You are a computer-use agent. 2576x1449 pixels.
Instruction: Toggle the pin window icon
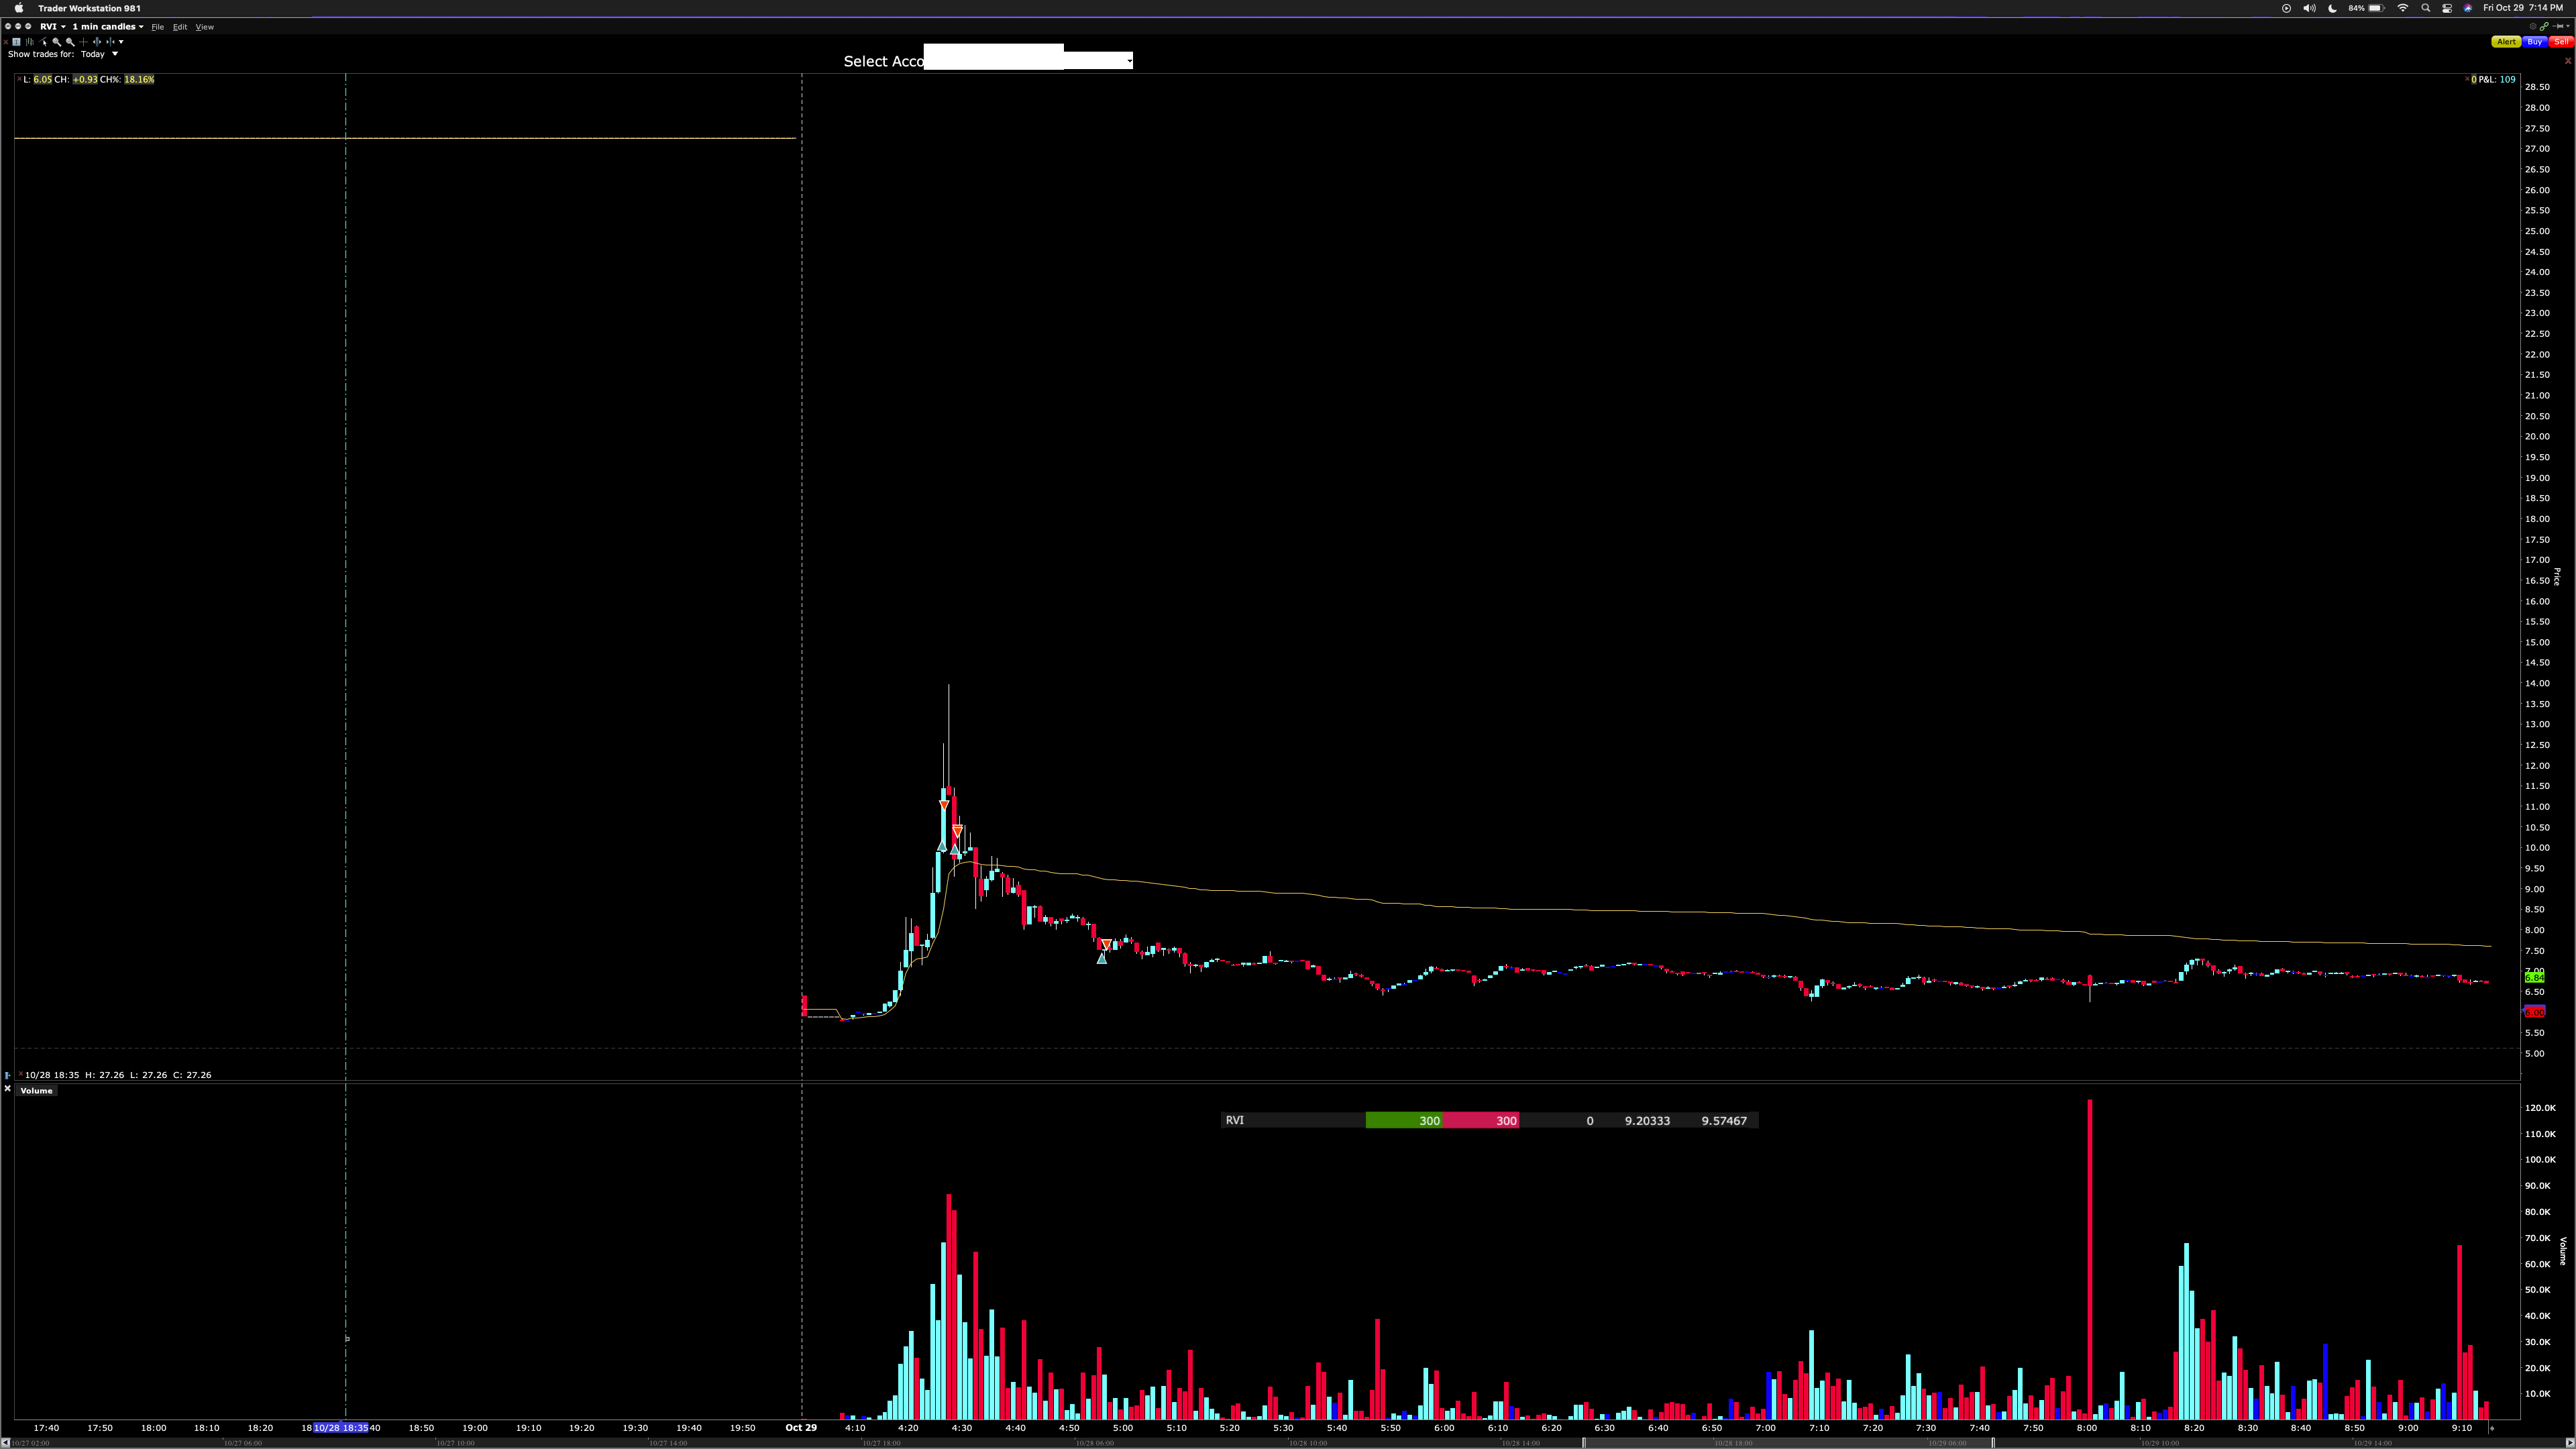[2558, 27]
